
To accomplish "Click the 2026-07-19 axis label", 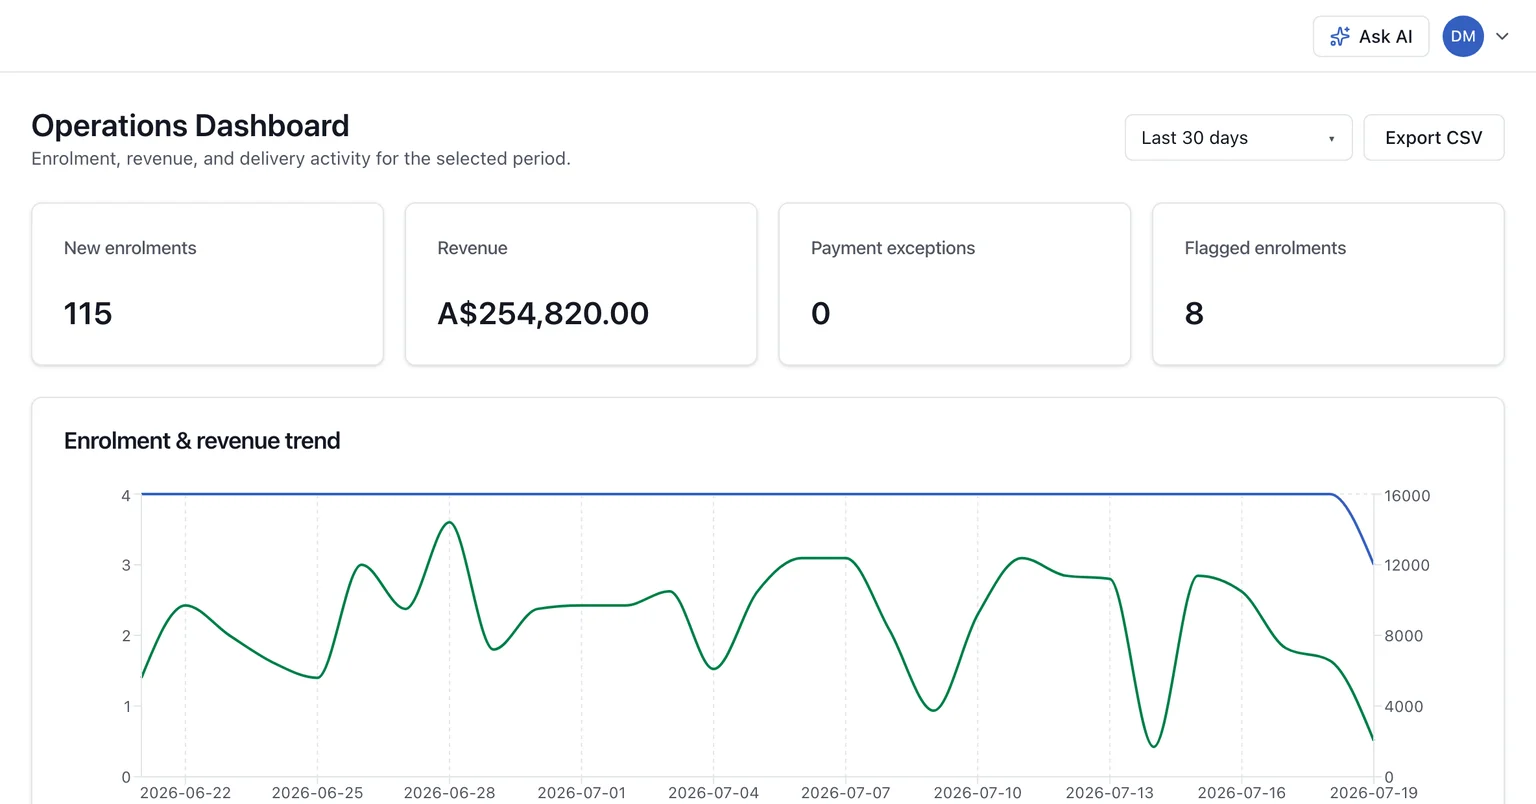I will [x=1373, y=793].
